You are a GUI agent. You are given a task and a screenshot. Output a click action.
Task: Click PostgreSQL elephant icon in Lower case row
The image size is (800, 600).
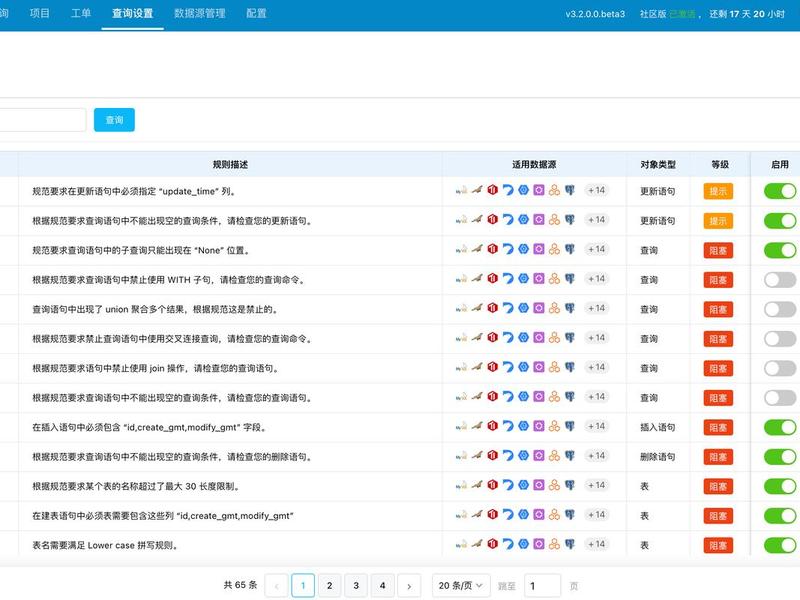(570, 544)
